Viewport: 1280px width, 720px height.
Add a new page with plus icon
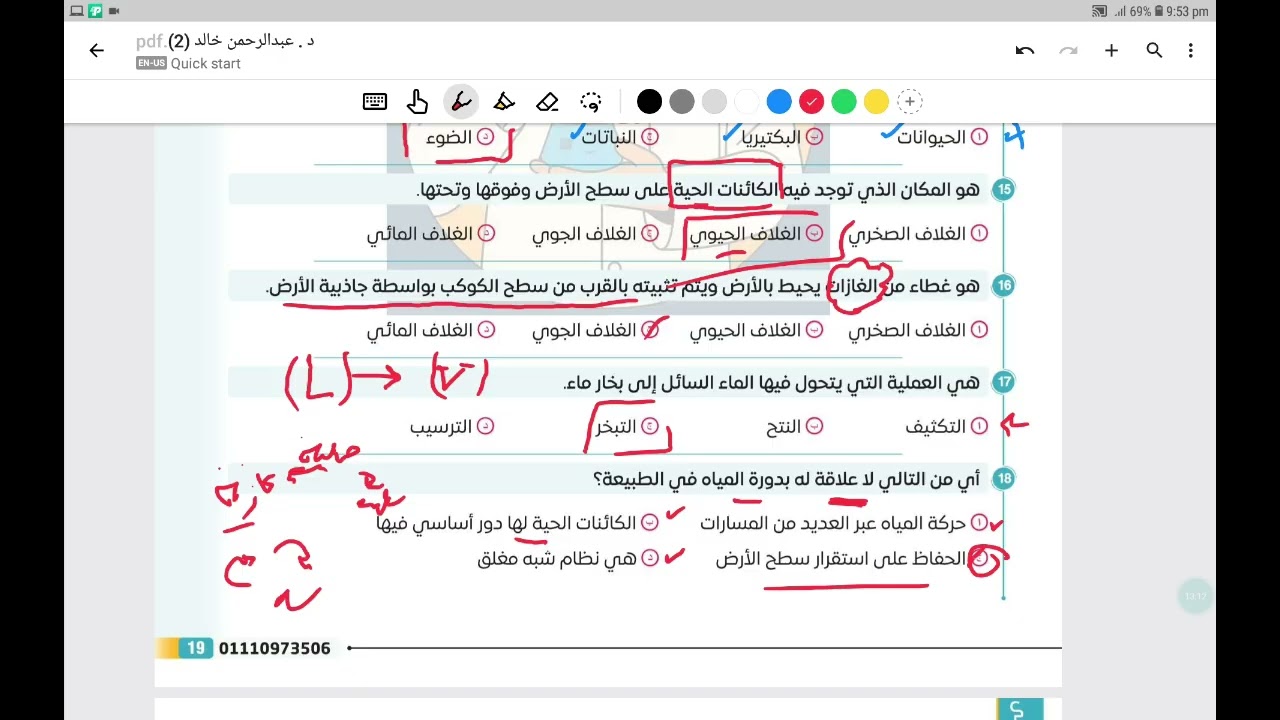coord(1111,50)
